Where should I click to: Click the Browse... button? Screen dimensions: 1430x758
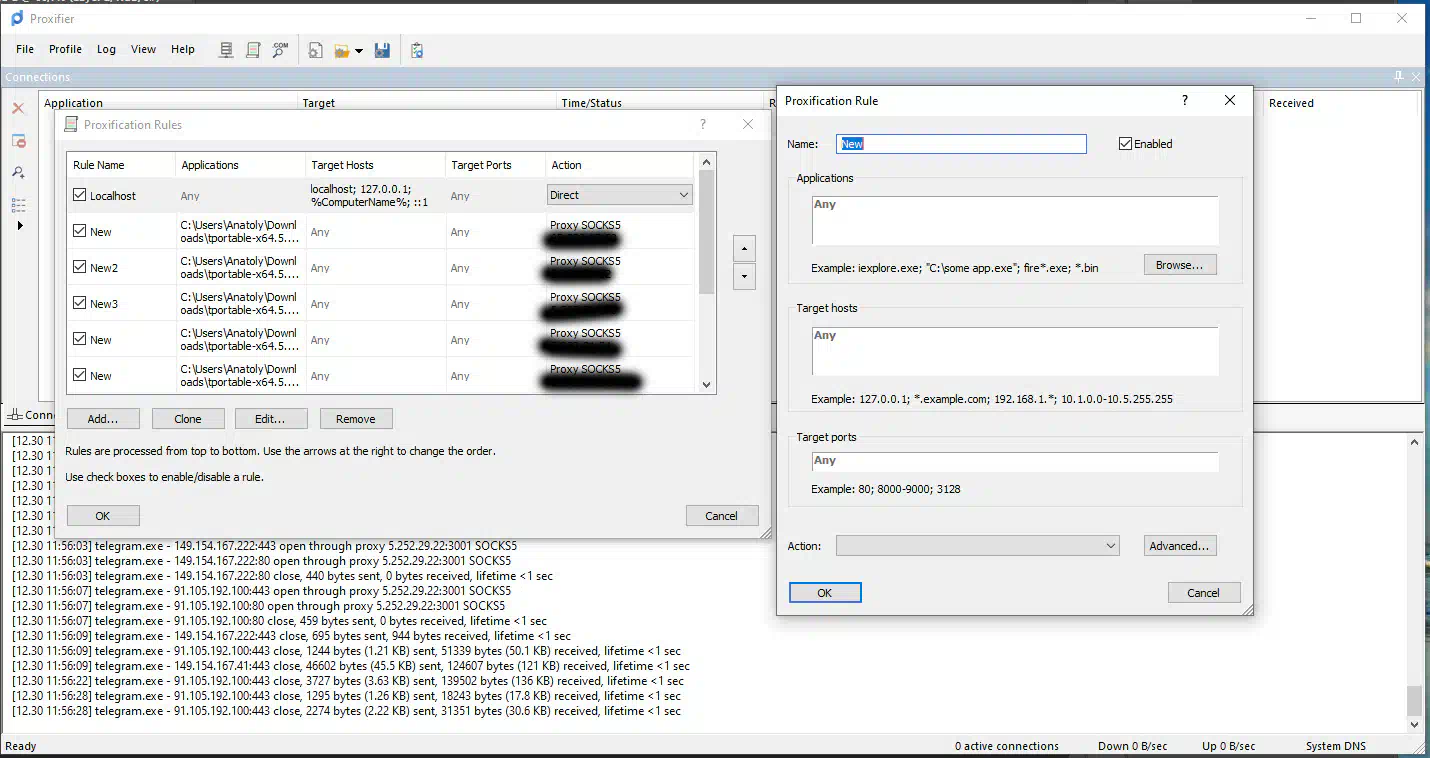(1180, 265)
